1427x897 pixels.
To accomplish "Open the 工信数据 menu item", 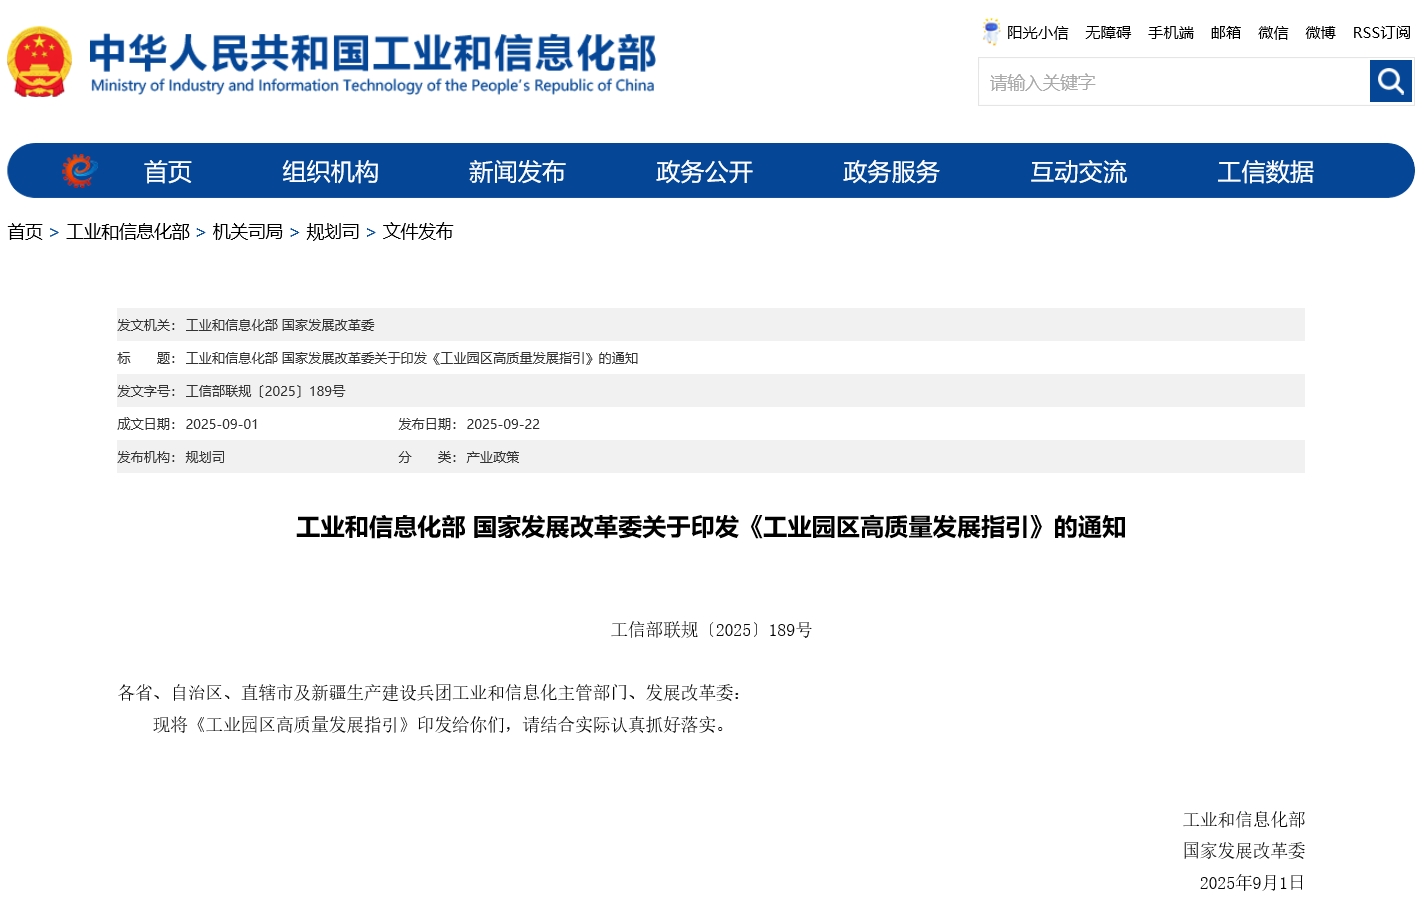I will point(1265,172).
